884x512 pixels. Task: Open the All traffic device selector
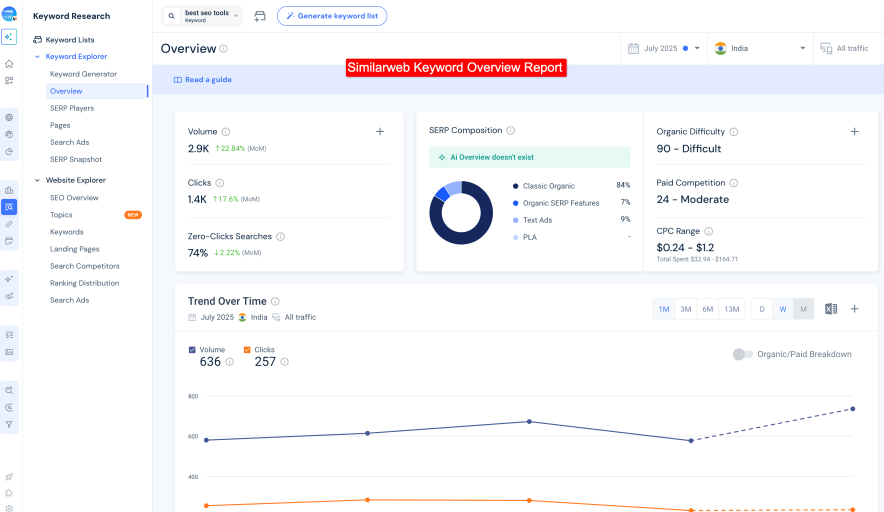(x=845, y=48)
